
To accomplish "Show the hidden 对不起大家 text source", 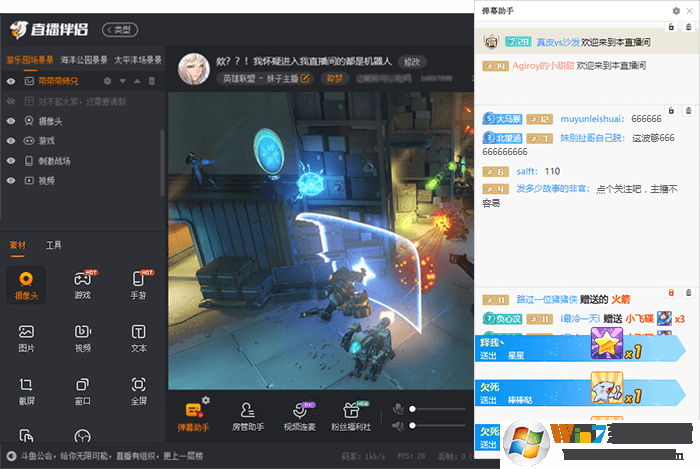I will point(11,101).
